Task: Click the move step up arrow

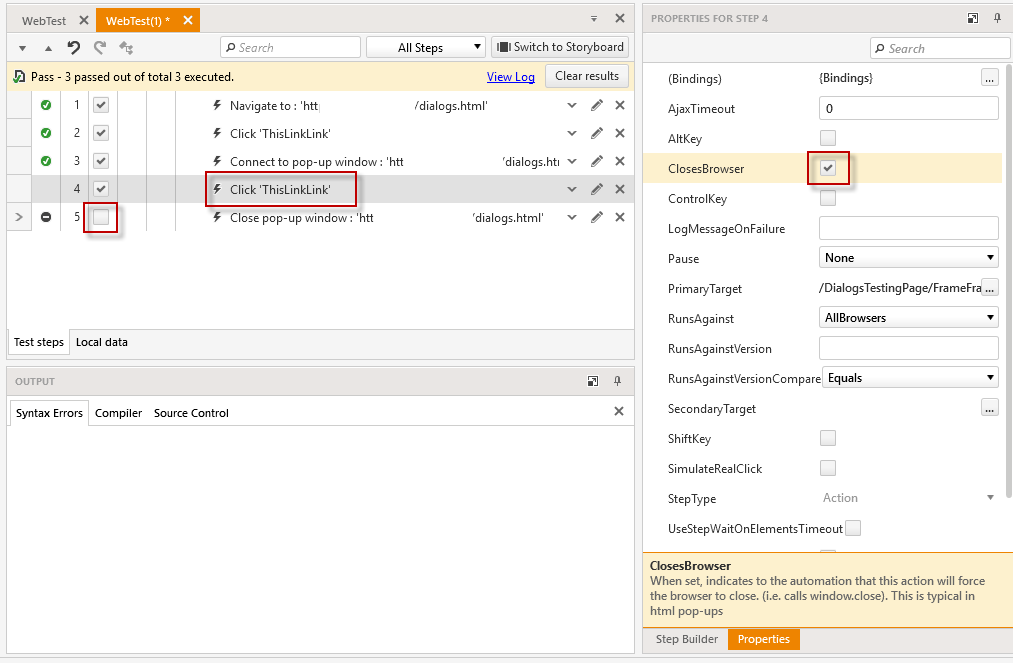Action: point(48,48)
